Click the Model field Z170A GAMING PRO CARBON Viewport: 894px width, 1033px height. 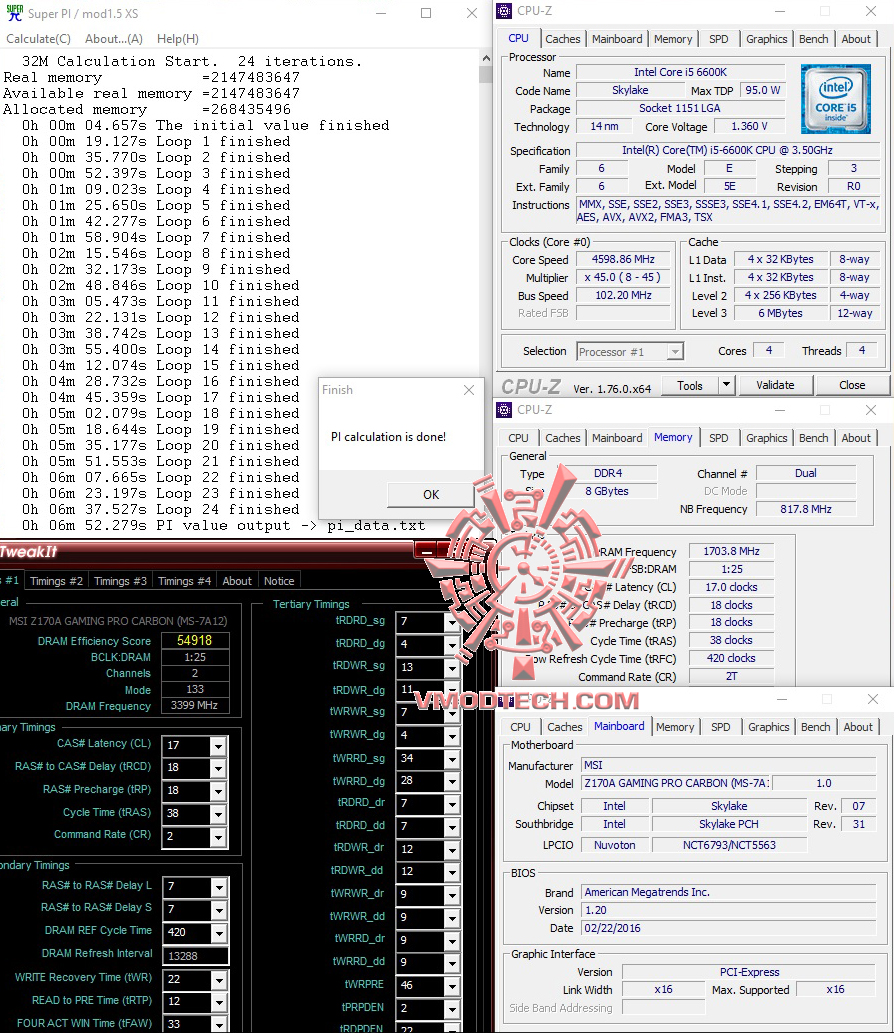click(x=677, y=783)
